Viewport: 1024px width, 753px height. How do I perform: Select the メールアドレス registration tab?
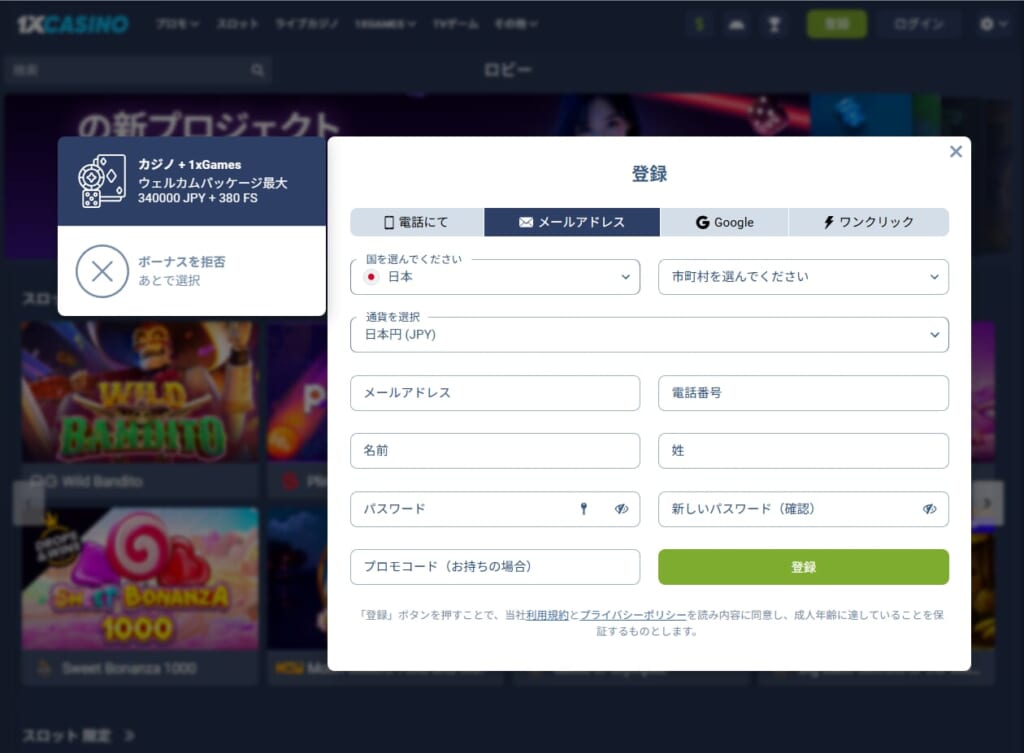(572, 222)
